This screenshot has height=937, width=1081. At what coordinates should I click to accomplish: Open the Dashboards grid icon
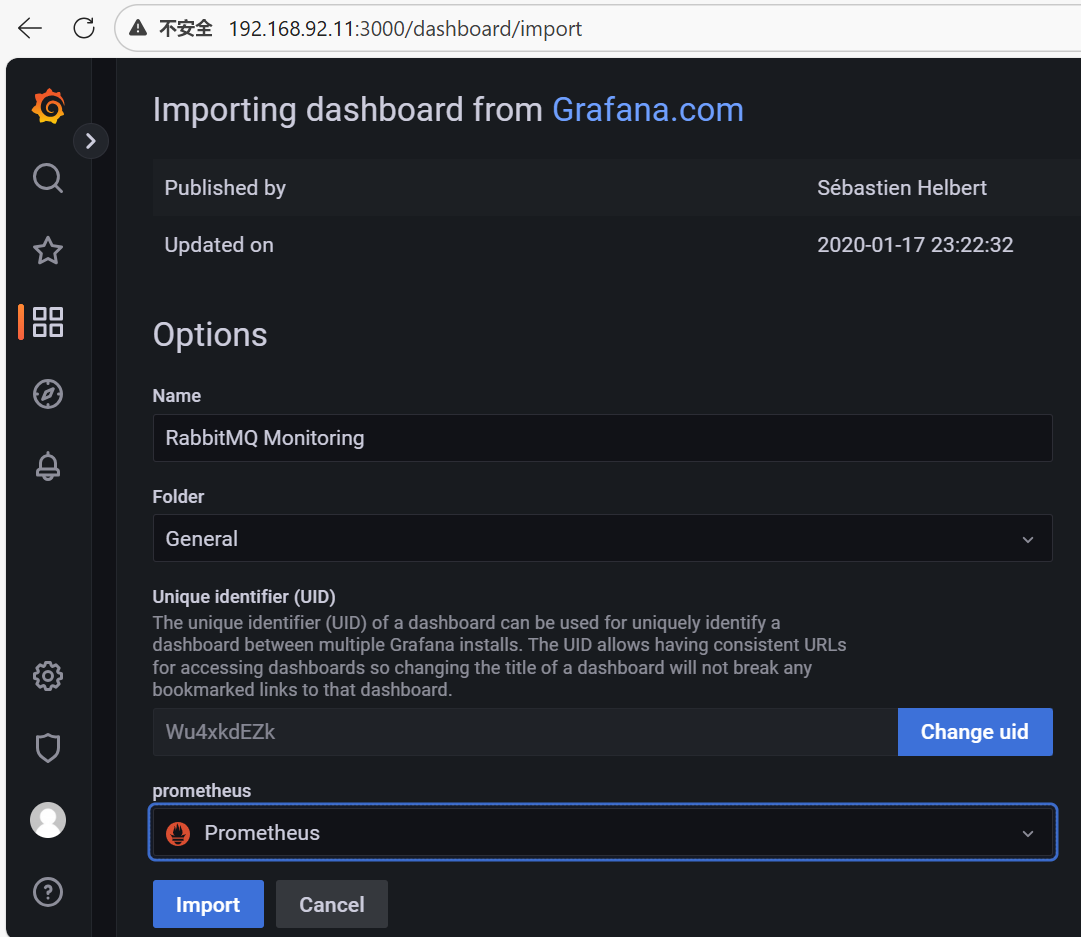pyautogui.click(x=48, y=322)
